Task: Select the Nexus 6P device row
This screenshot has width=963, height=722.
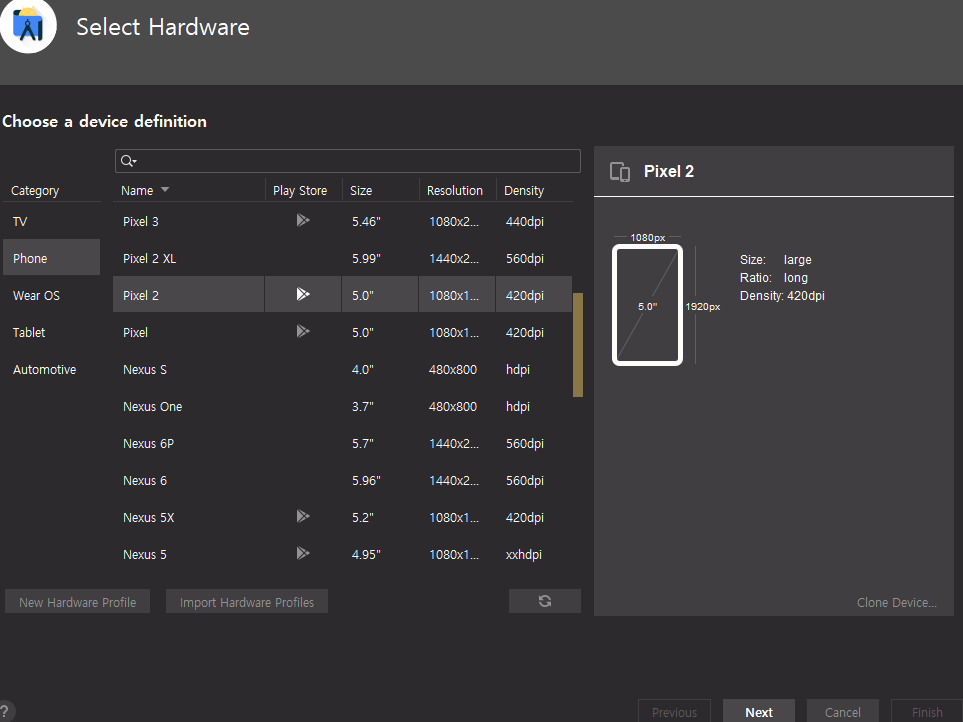Action: pos(343,443)
